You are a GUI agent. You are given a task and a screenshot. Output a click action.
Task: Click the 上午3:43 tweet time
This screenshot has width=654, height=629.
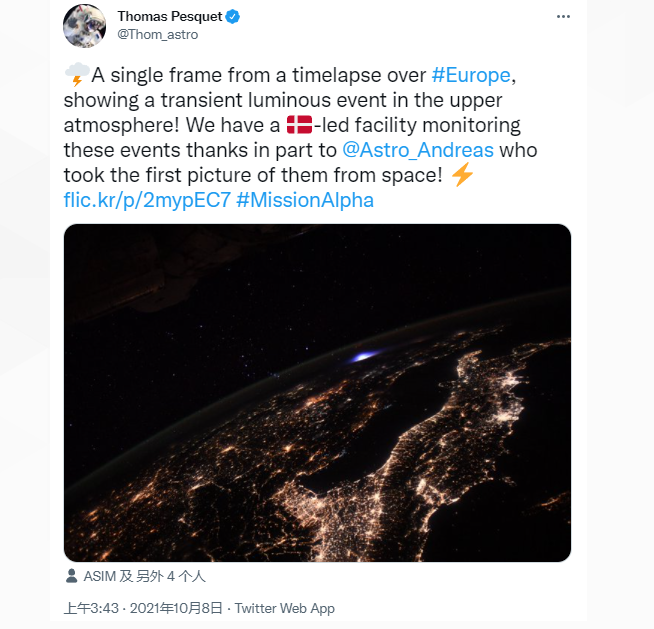pos(91,608)
